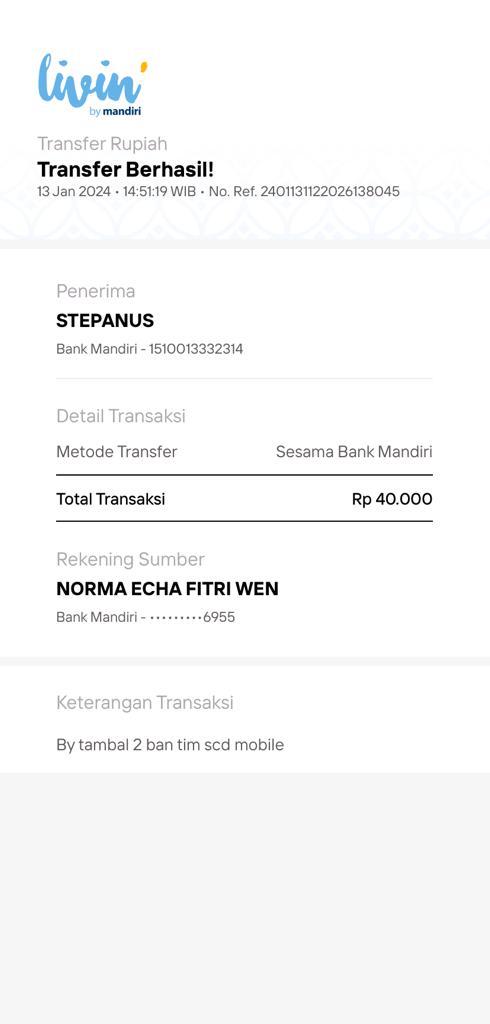Select the date 13 Jan 2024
Screen dimensions: 490x1024
74,192
